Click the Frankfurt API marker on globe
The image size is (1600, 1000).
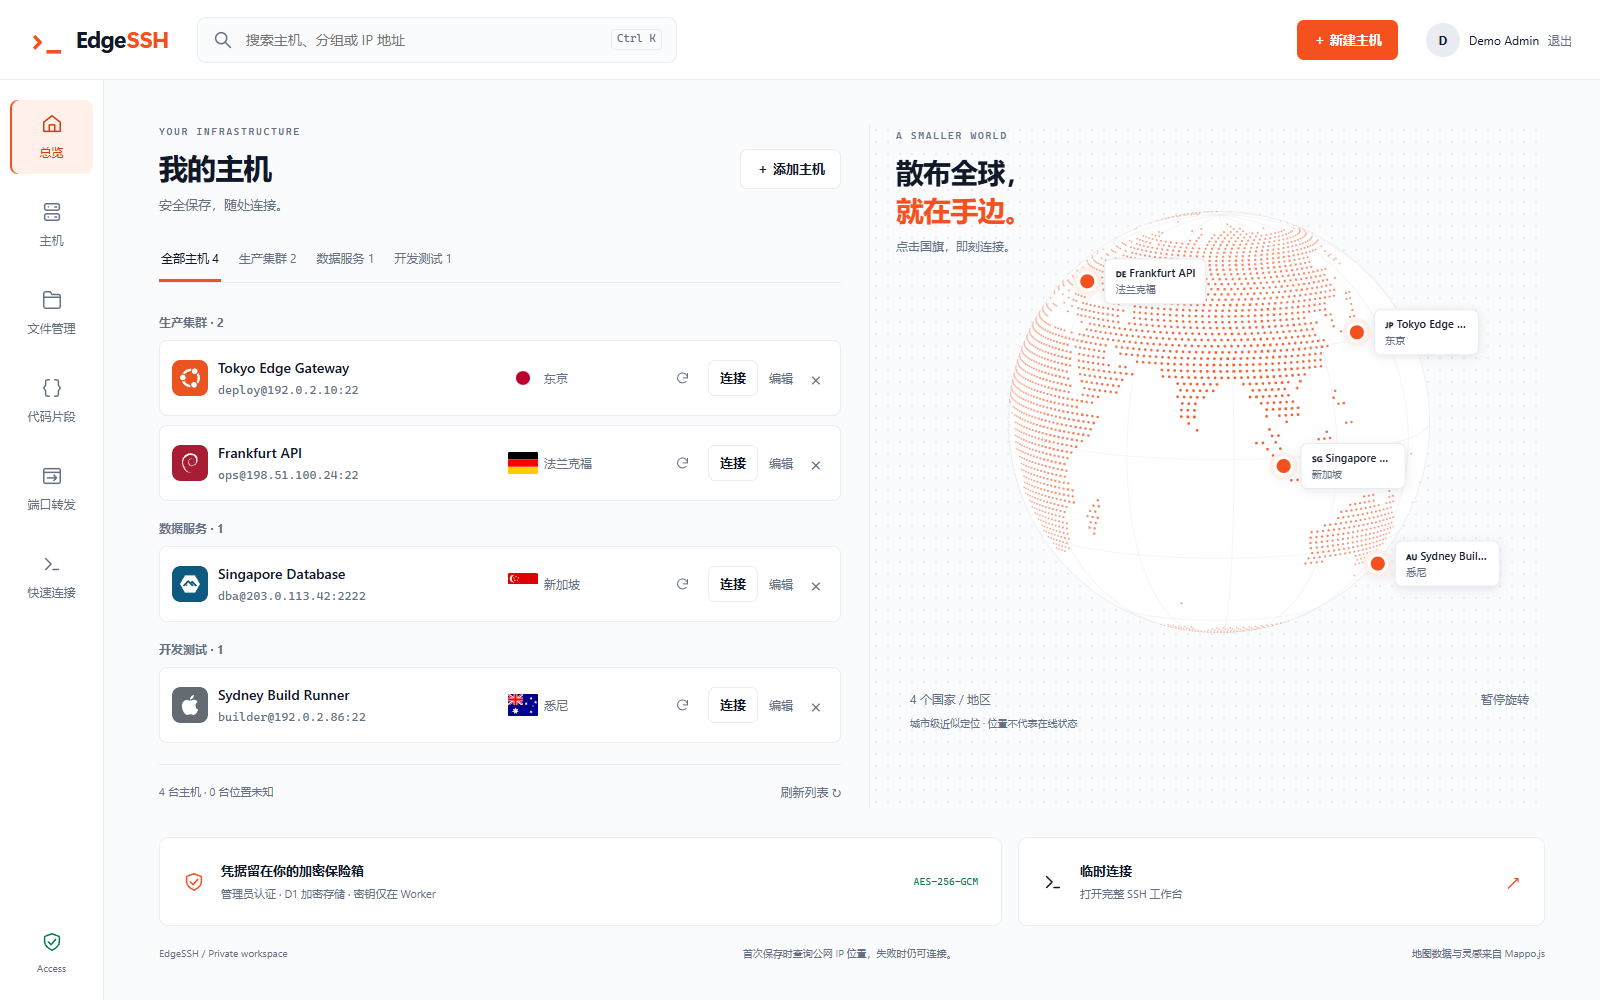(1087, 281)
